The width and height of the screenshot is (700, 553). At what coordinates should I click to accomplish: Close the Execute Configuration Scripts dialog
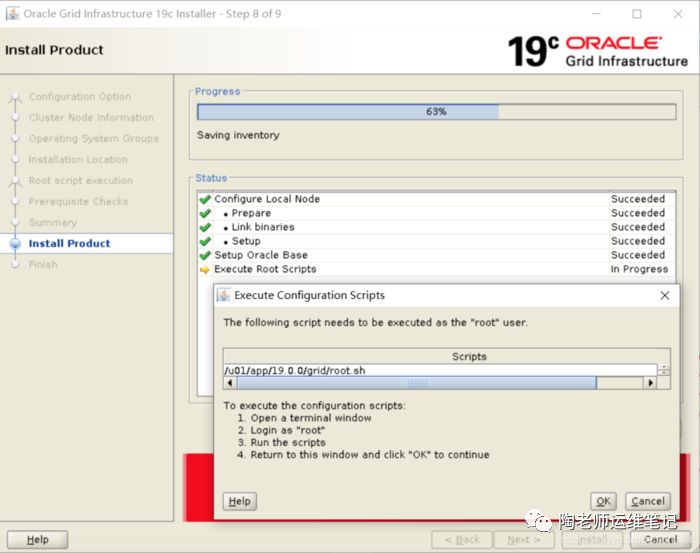[665, 295]
